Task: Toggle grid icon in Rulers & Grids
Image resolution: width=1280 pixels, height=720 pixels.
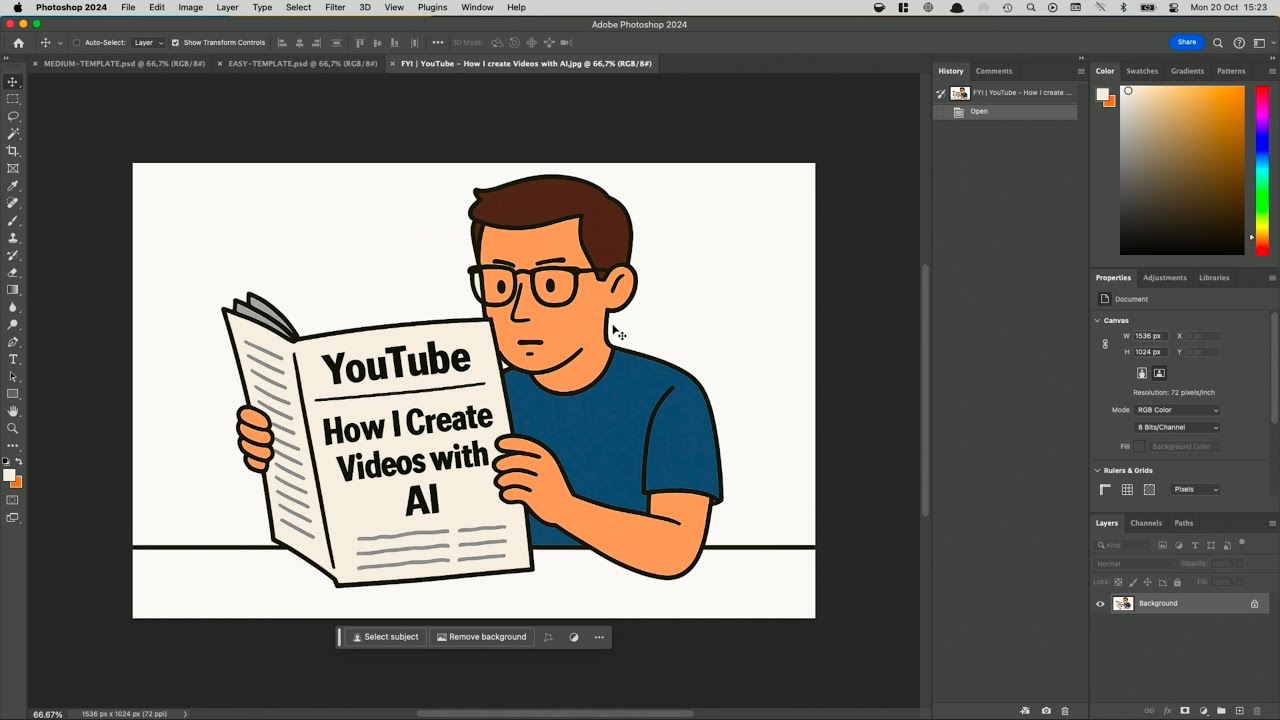Action: (x=1127, y=489)
